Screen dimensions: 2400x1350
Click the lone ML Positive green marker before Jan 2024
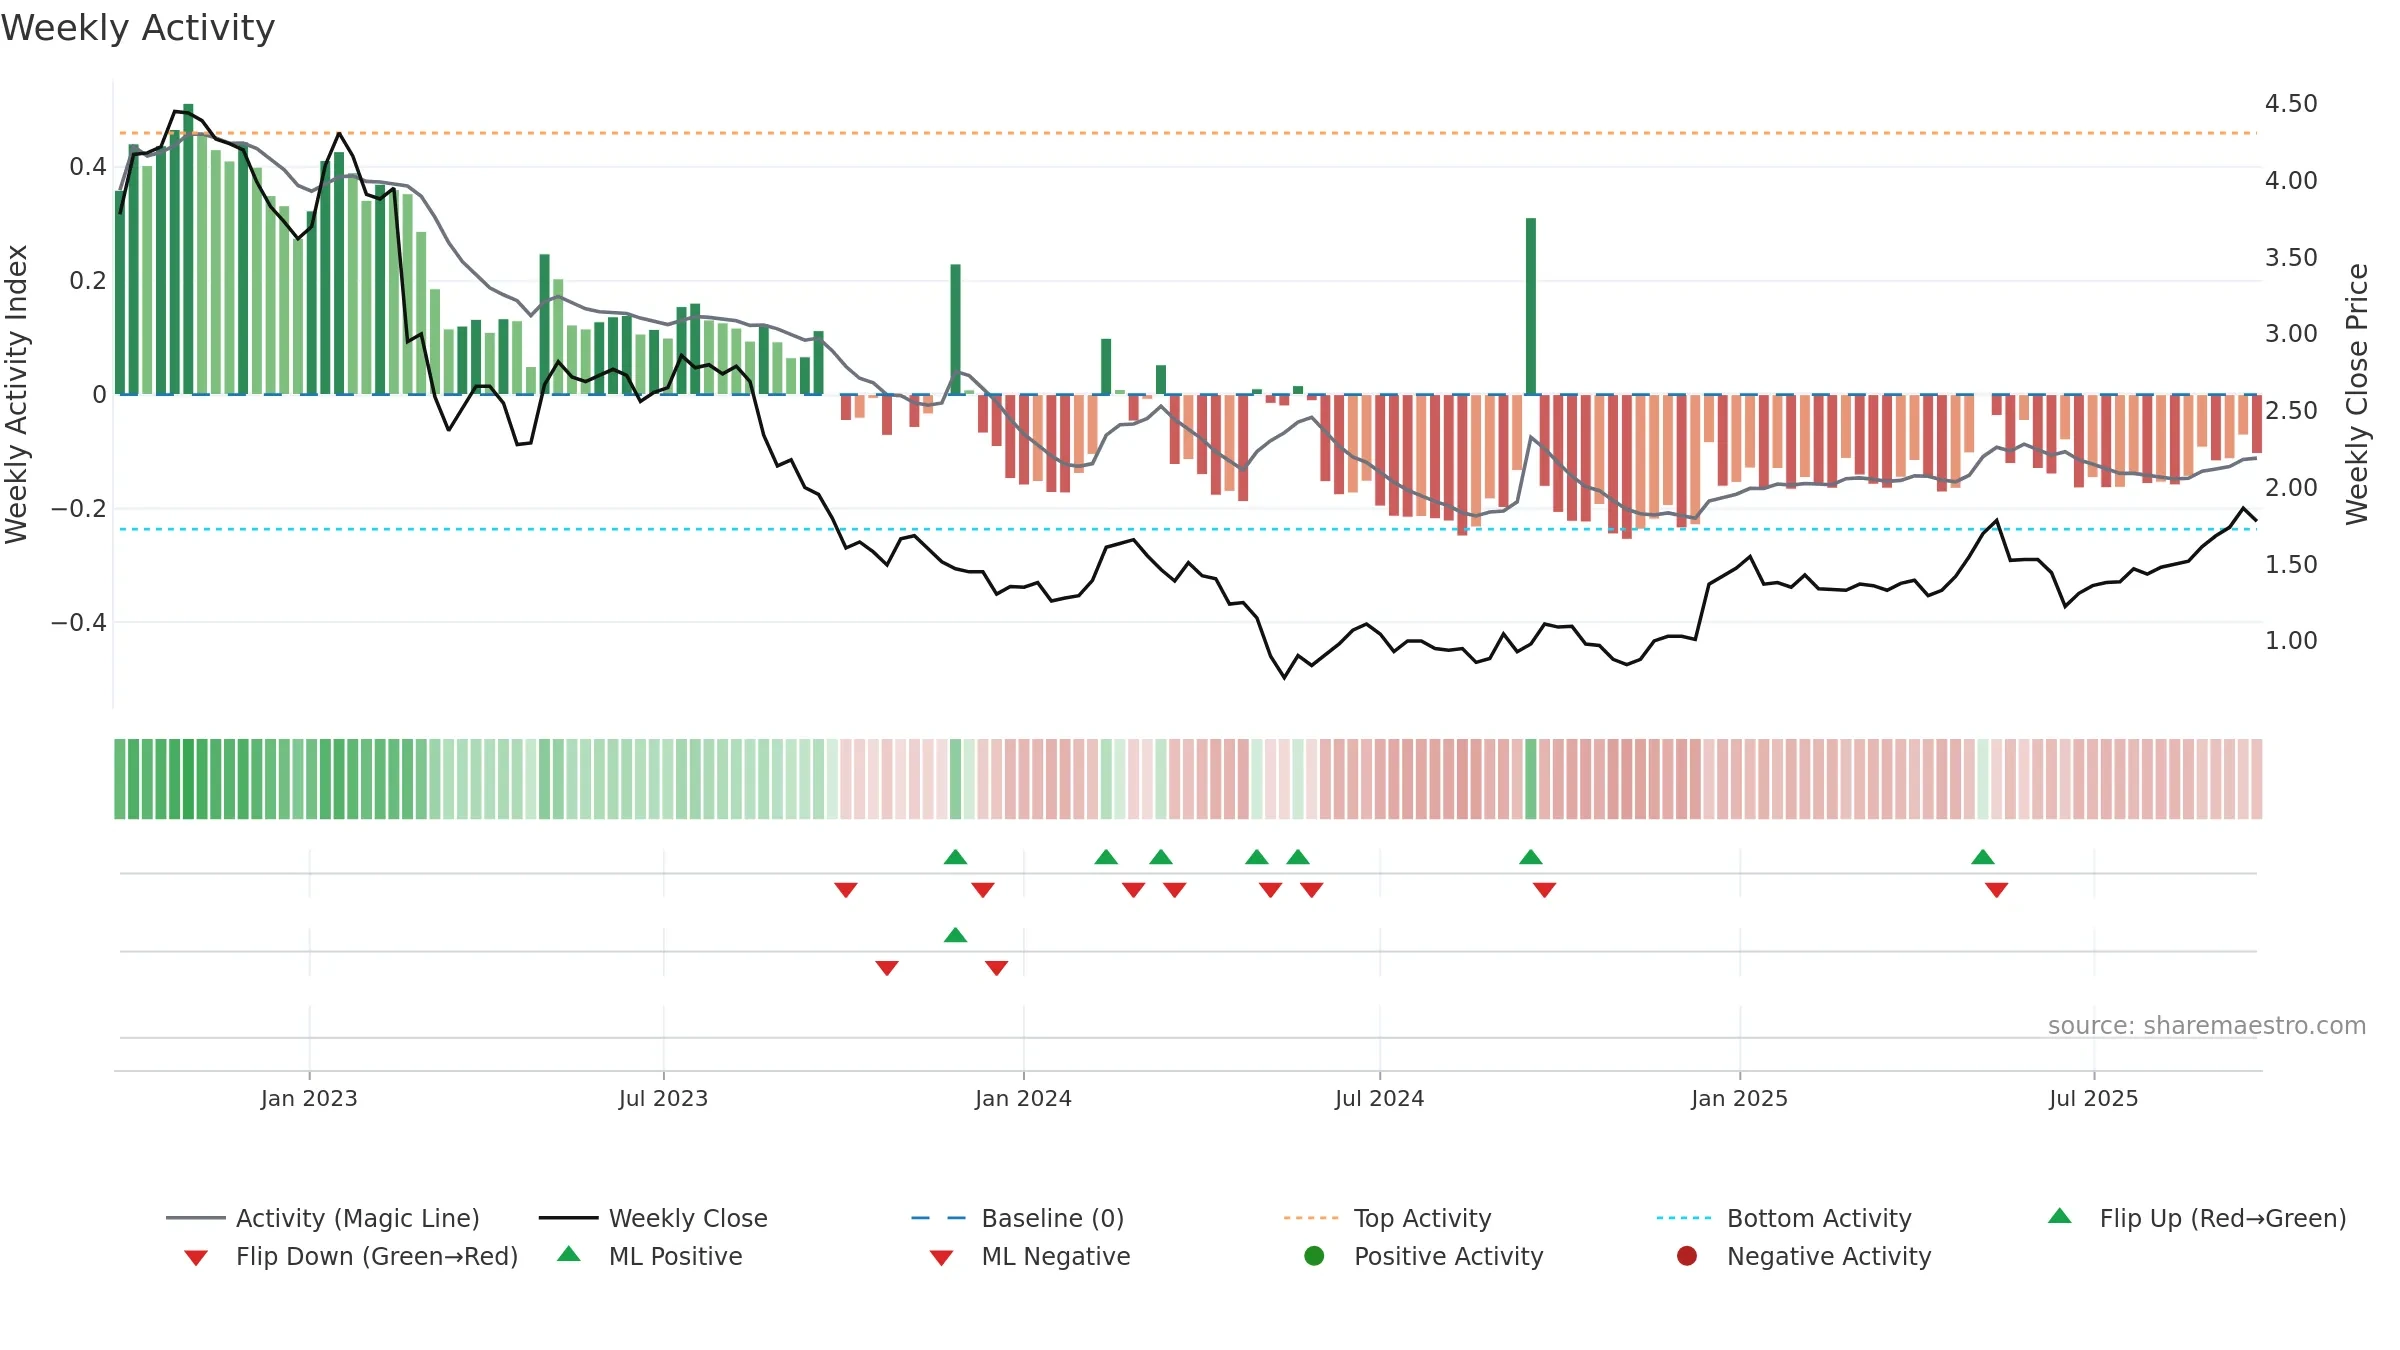tap(955, 935)
